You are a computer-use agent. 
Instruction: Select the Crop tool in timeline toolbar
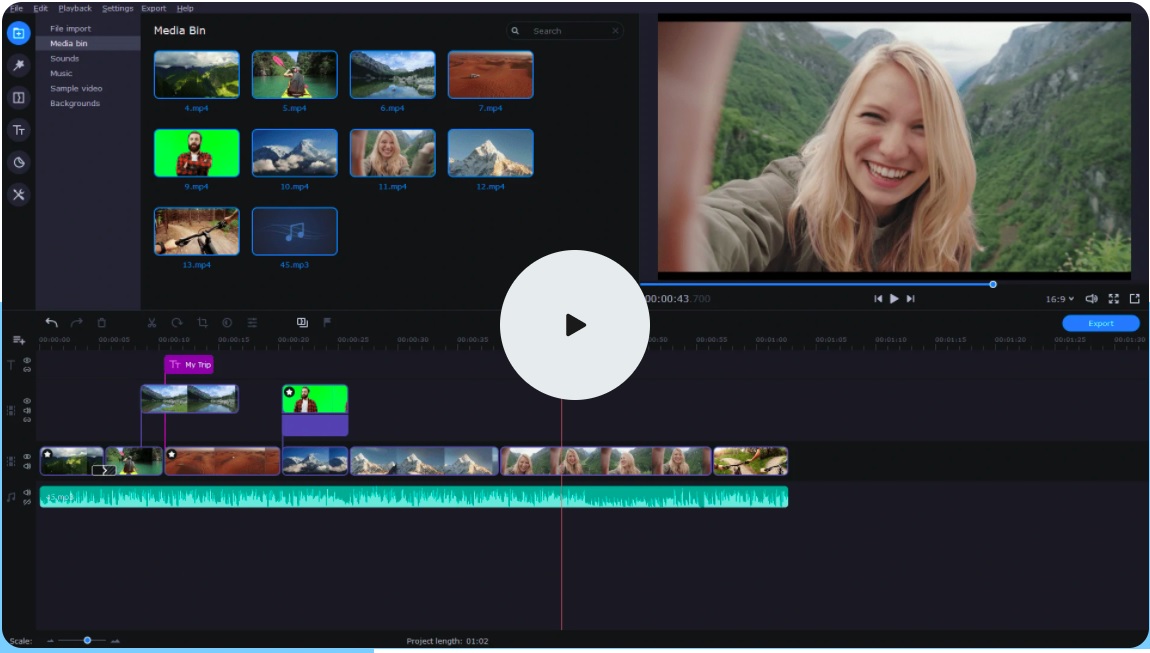click(x=202, y=322)
